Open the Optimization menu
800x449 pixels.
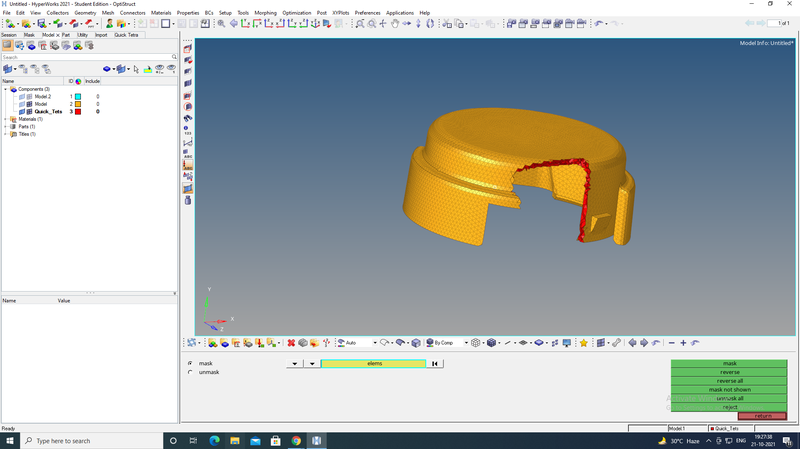tap(296, 13)
